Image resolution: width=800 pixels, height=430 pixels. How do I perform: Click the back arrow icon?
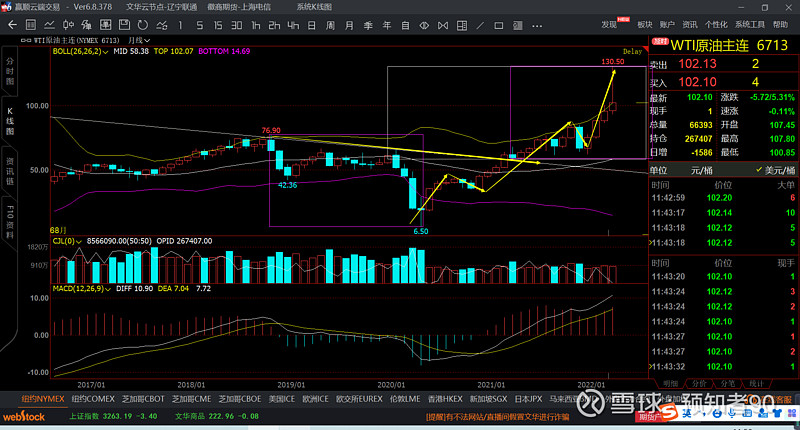coord(12,24)
